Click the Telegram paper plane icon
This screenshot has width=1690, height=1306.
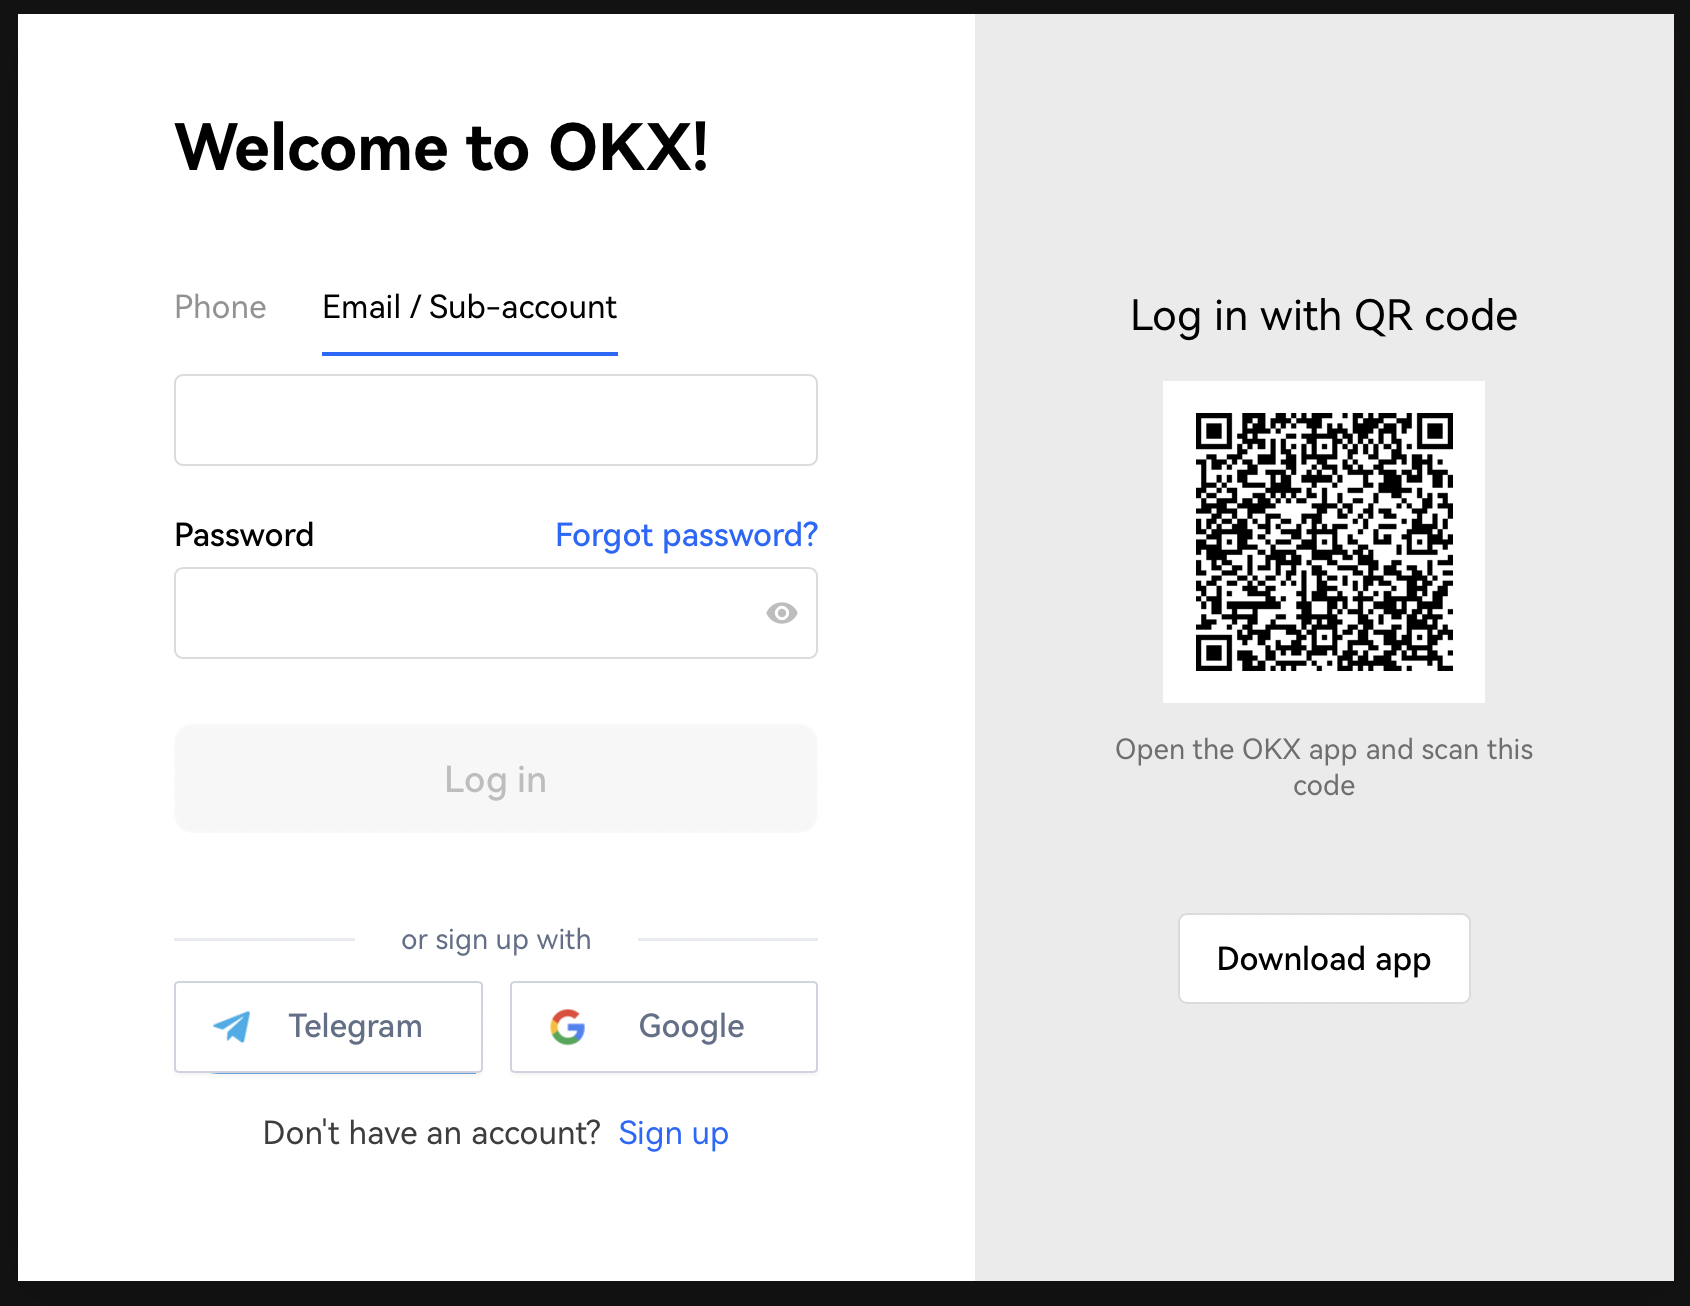tap(233, 1026)
